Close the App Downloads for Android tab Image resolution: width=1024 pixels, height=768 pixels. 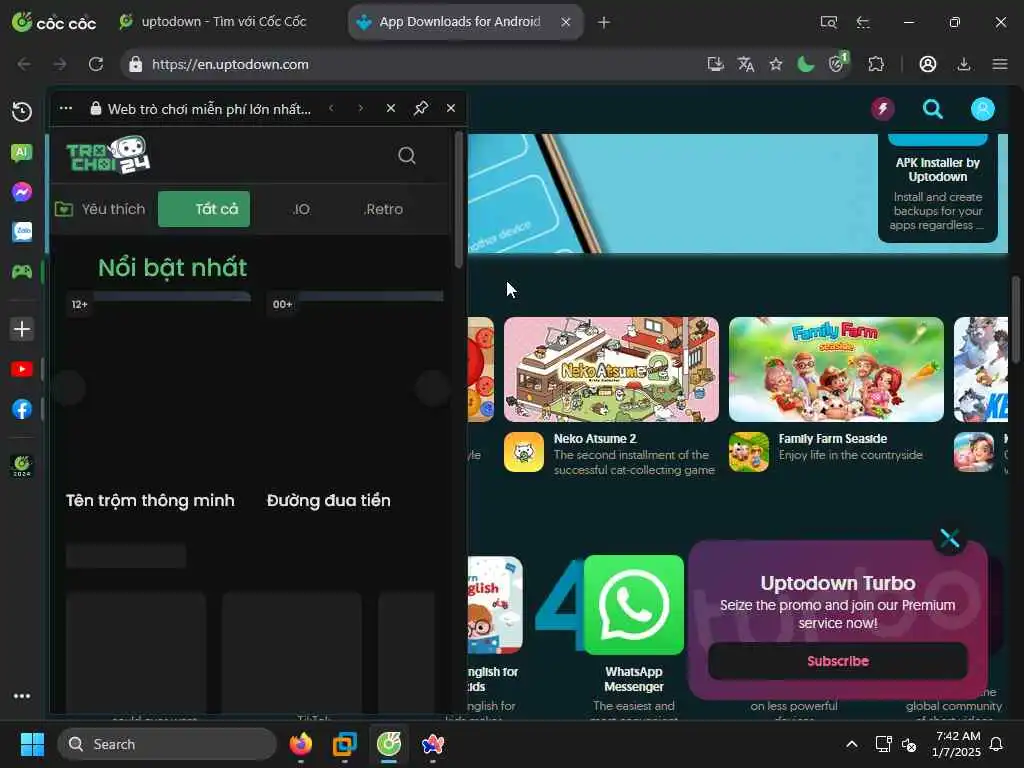pyautogui.click(x=566, y=22)
